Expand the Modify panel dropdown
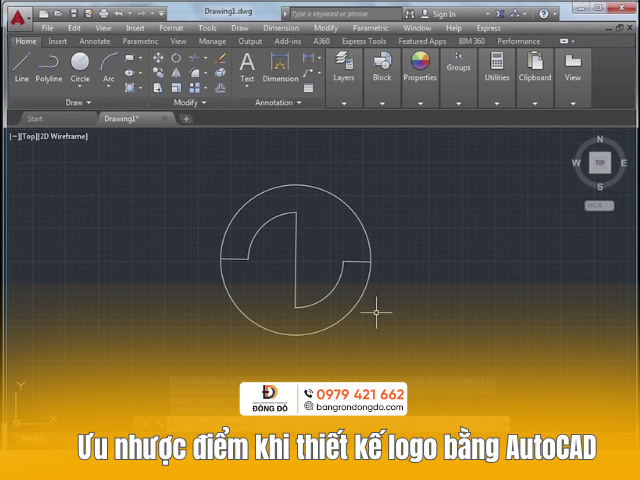This screenshot has width=640, height=480. pos(190,102)
